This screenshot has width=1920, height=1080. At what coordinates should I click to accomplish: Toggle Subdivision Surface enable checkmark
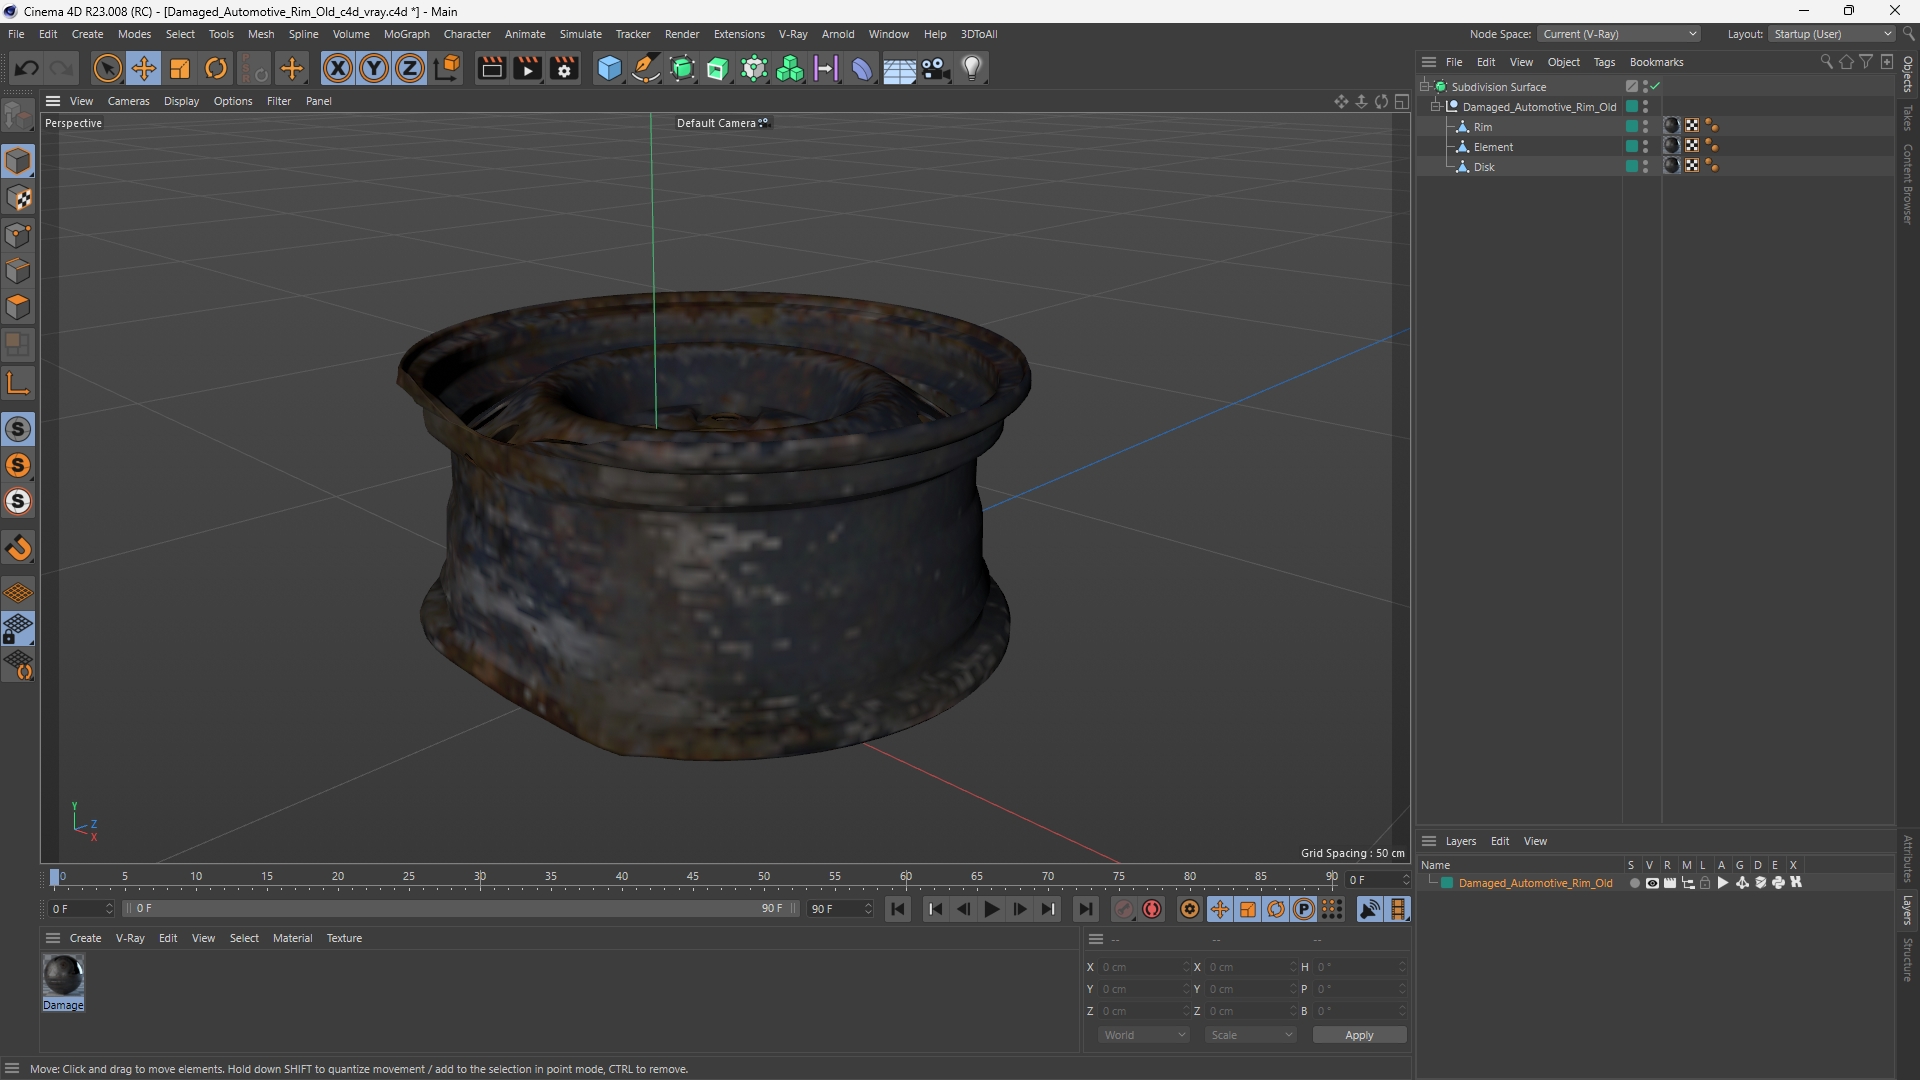point(1656,87)
